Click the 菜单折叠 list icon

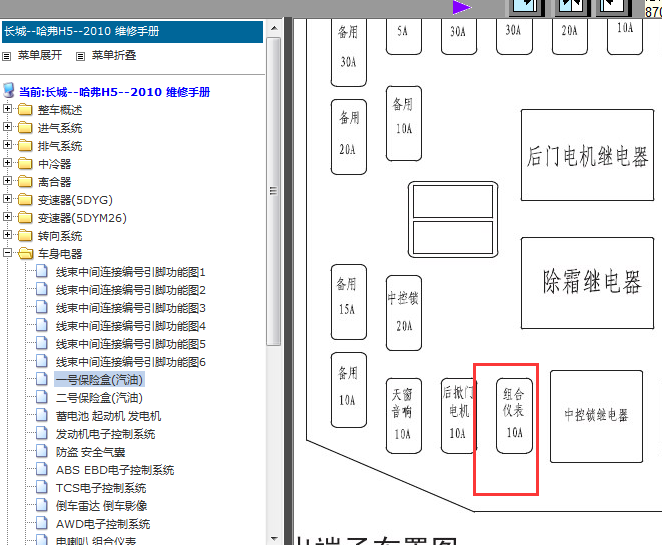80,56
